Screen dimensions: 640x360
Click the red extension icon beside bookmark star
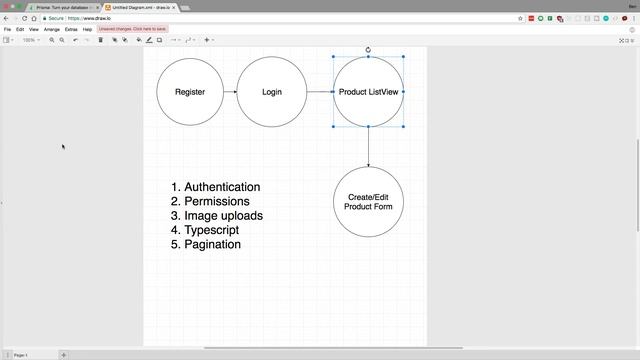[x=531, y=18]
